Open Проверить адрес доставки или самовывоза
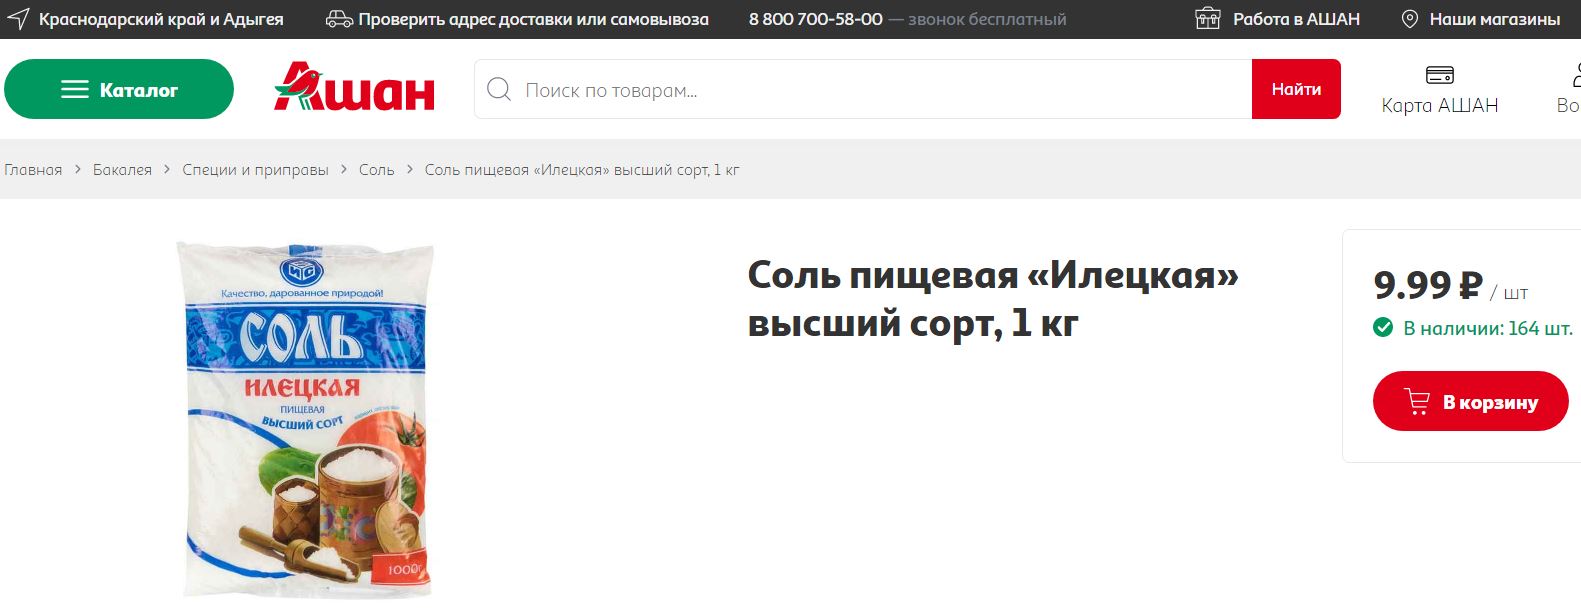 533,19
